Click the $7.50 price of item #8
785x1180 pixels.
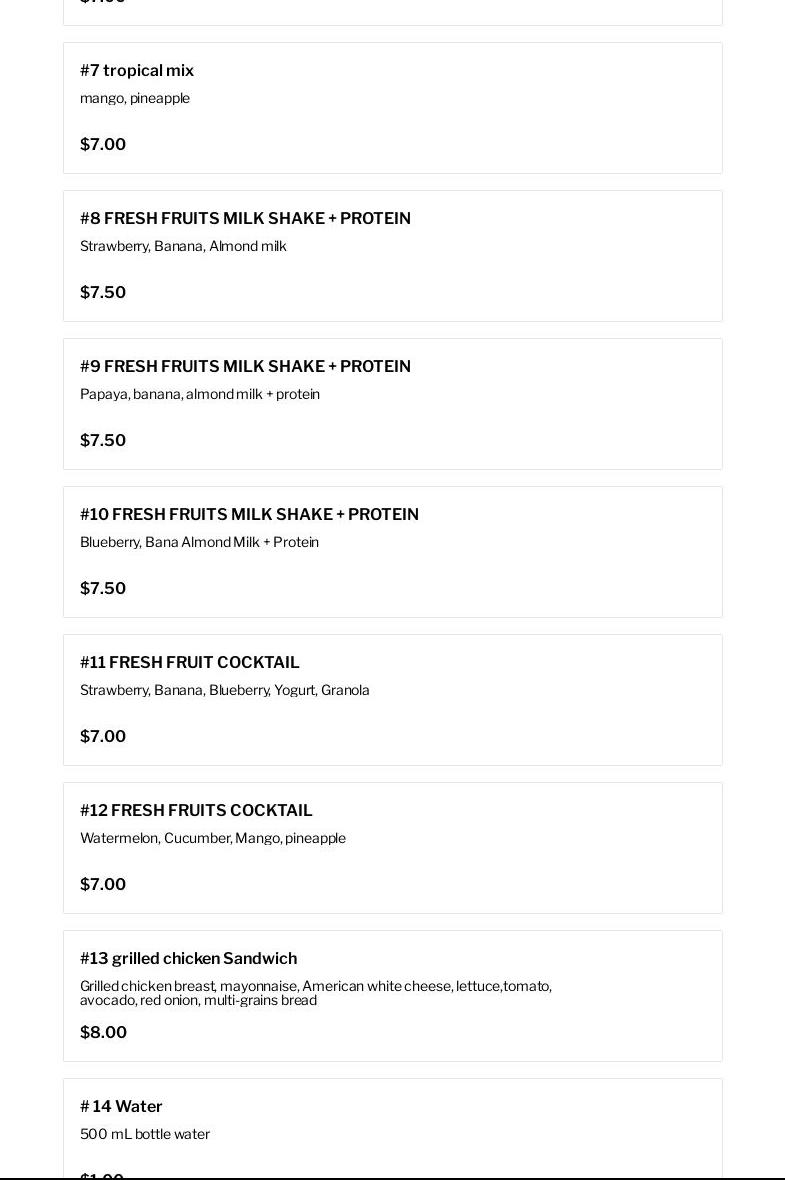click(103, 292)
